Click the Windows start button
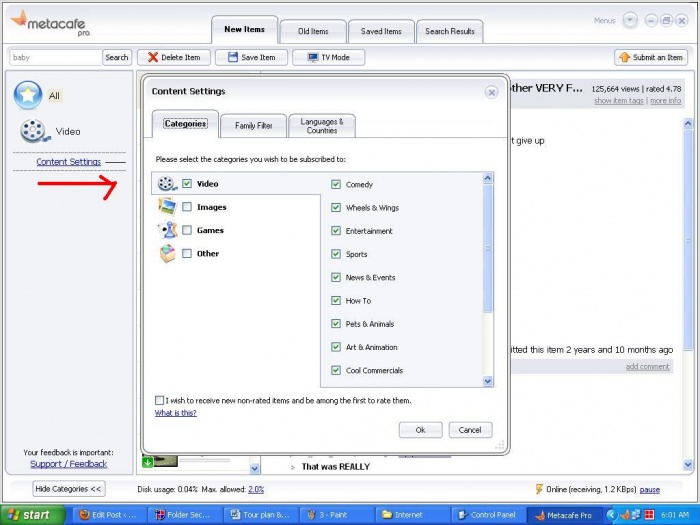The width and height of the screenshot is (700, 525). 31,515
